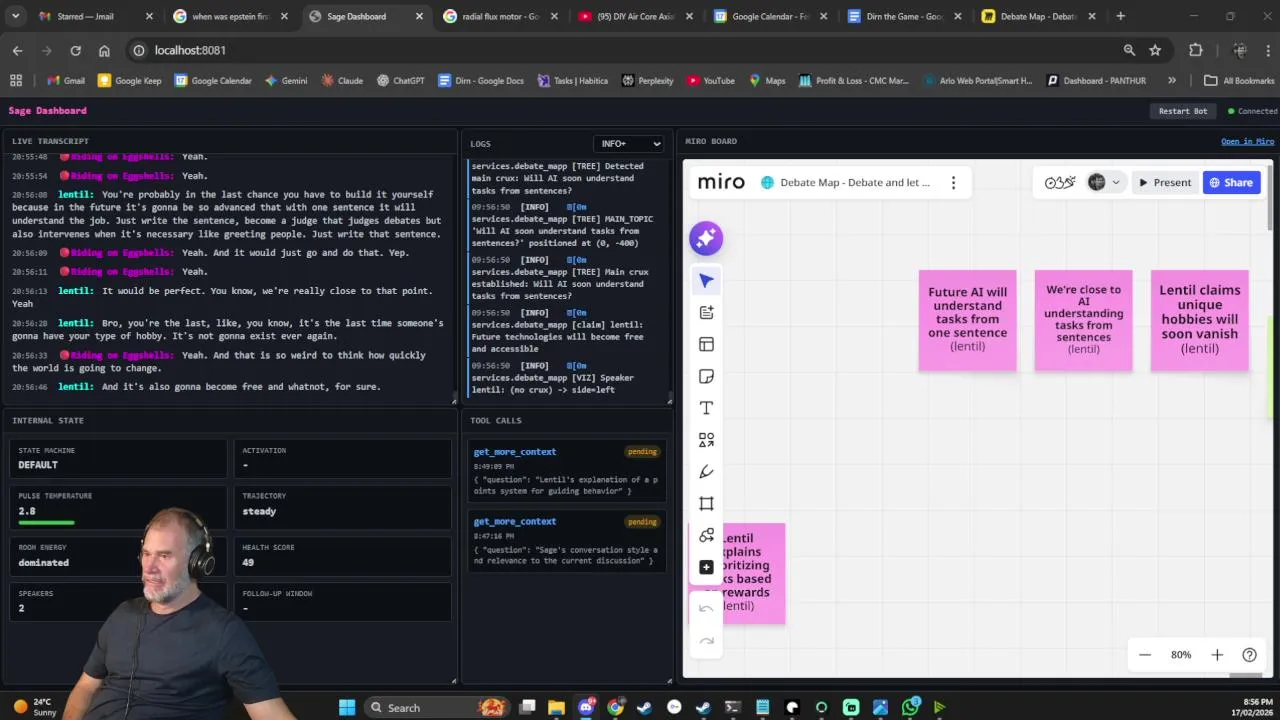Click second get_more_context tool call link

(x=514, y=522)
